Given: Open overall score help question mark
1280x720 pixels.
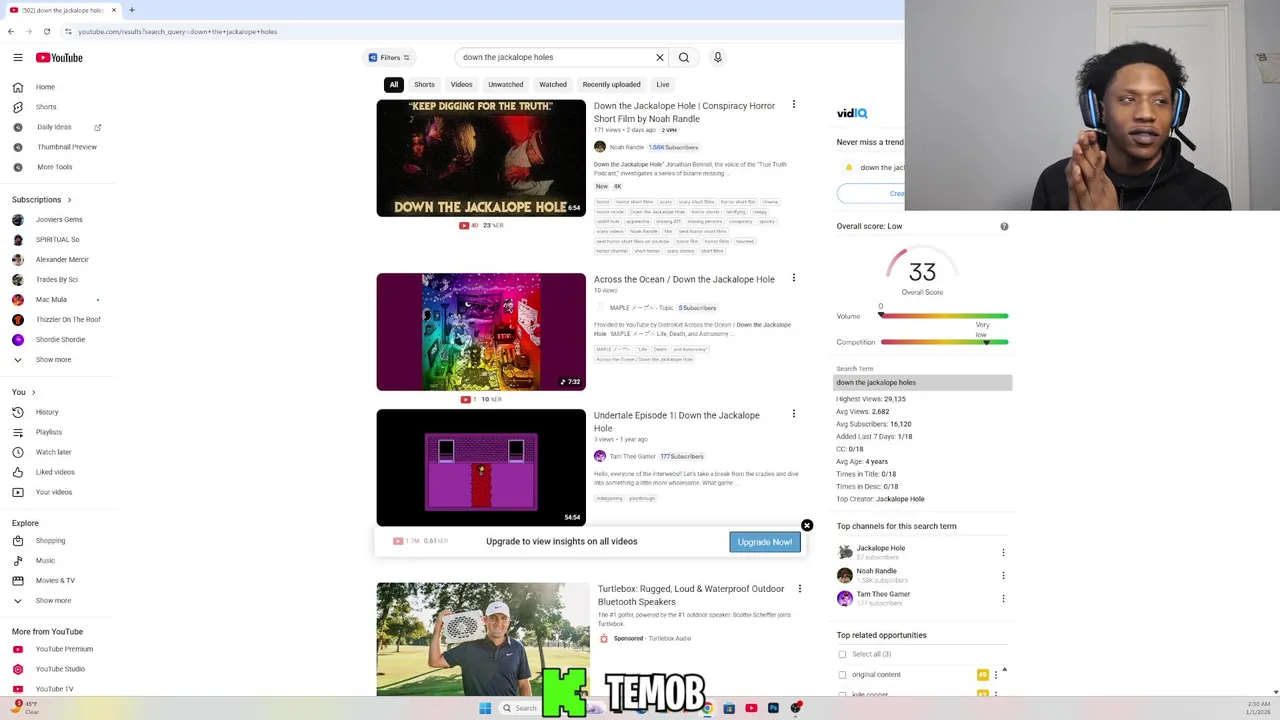Looking at the screenshot, I should [x=1004, y=226].
